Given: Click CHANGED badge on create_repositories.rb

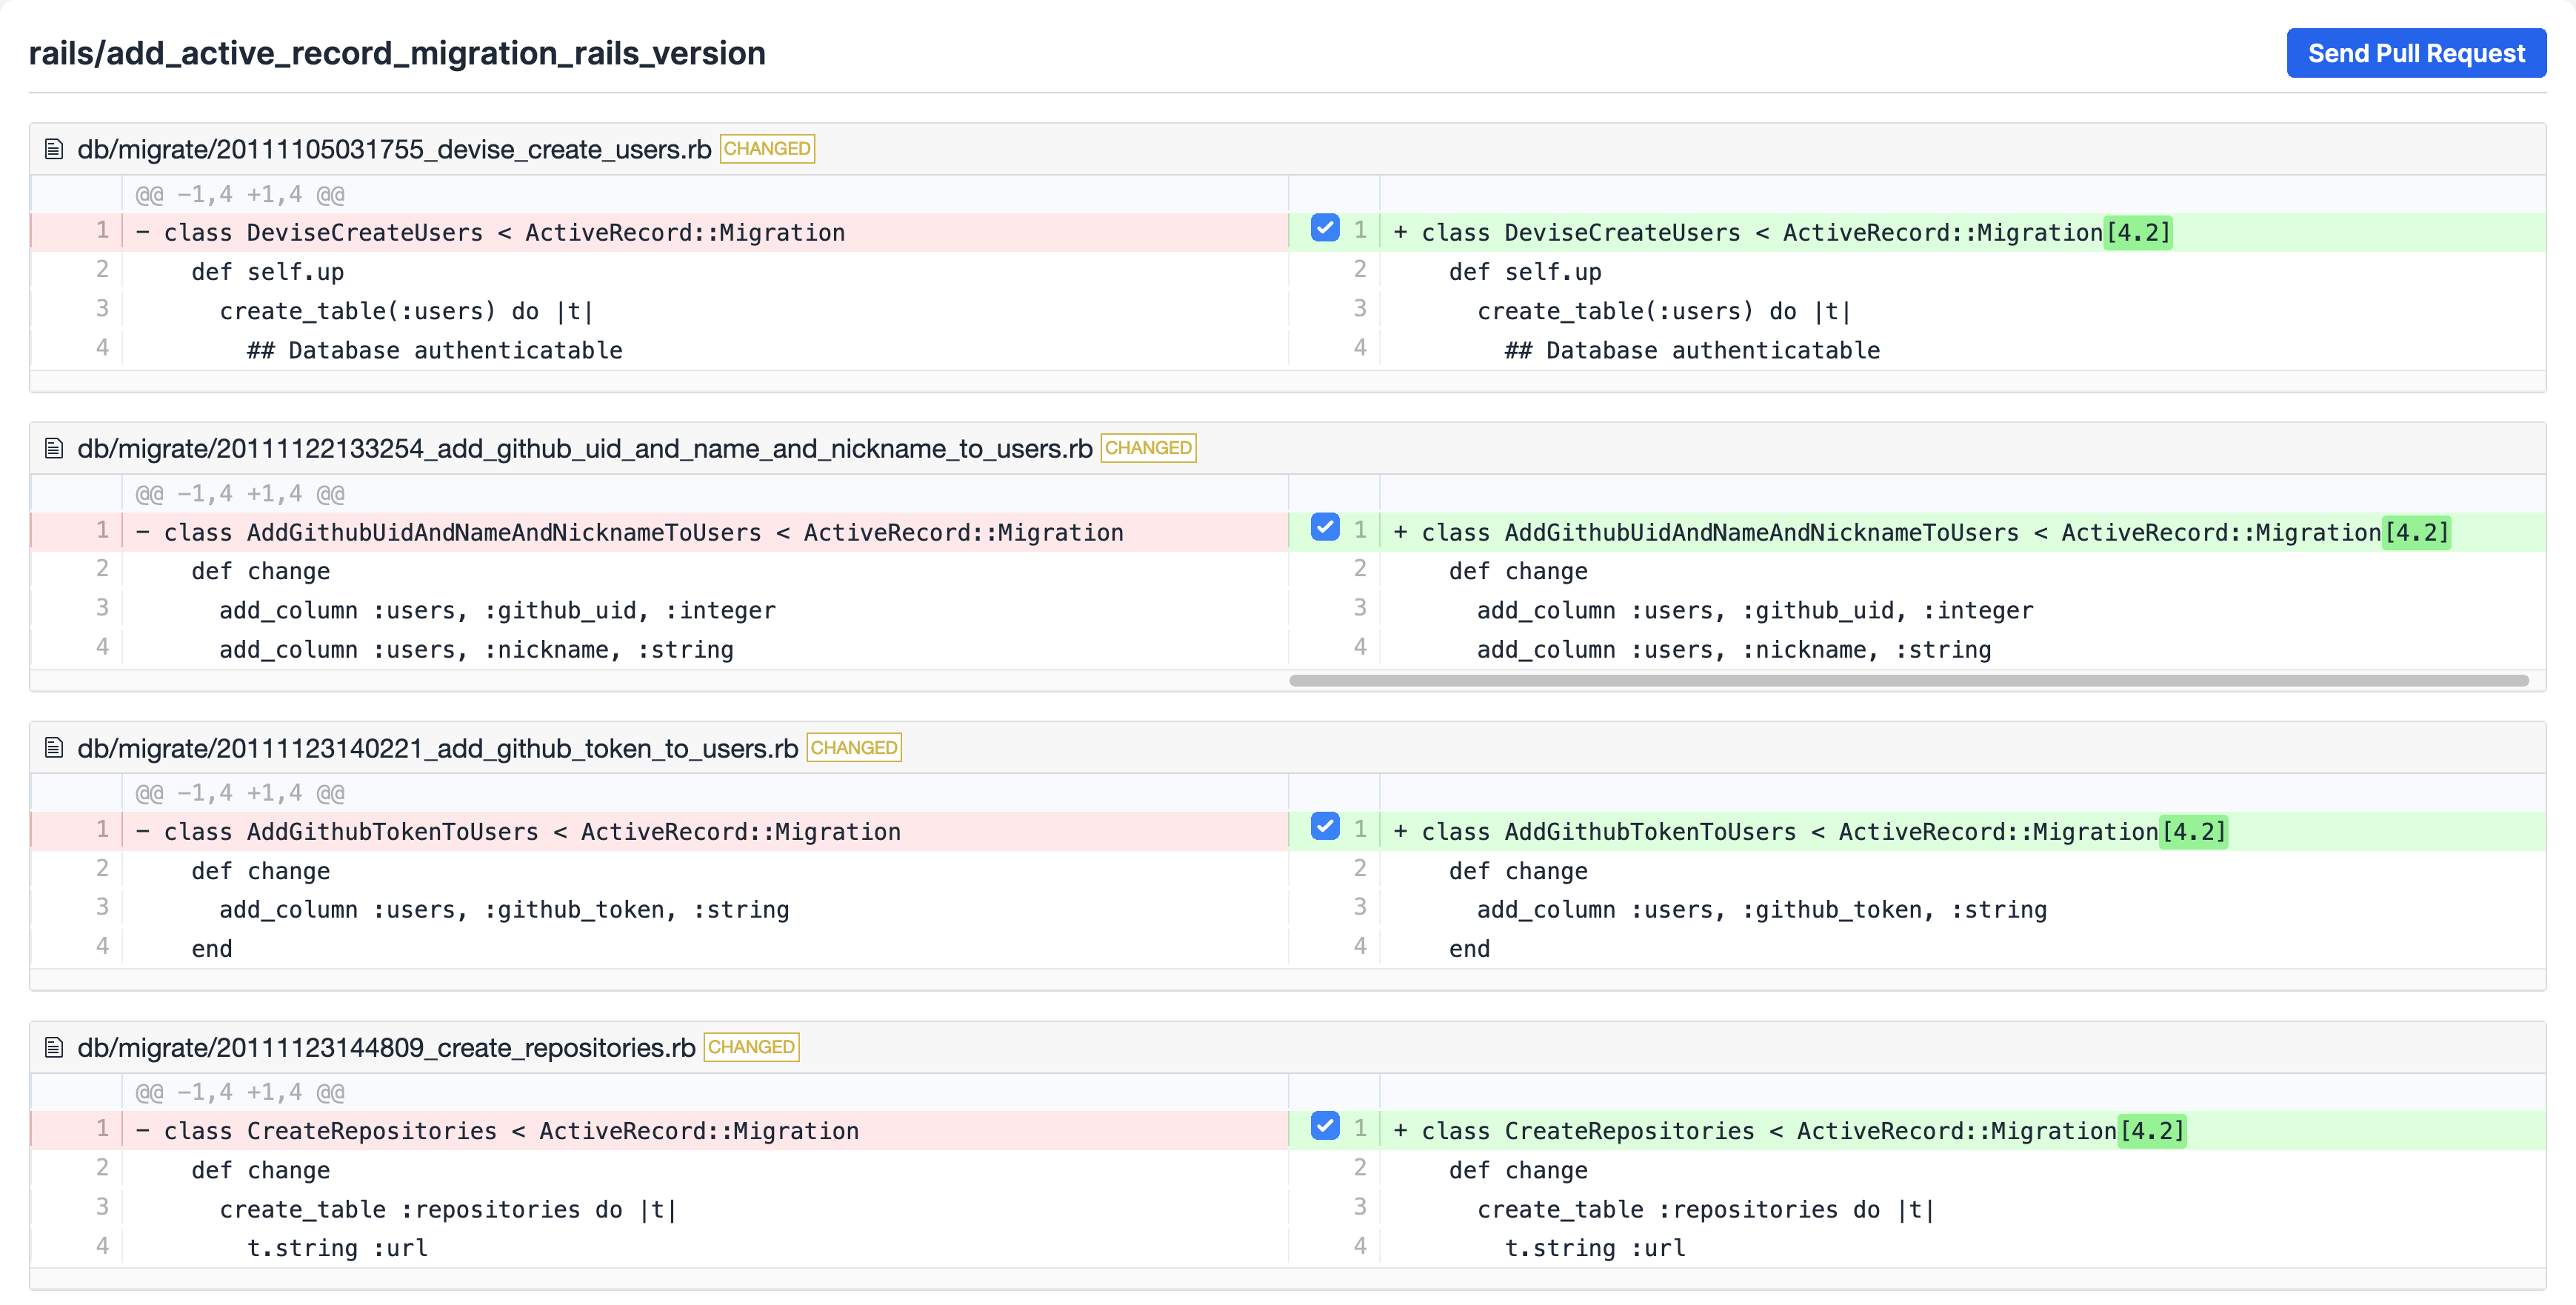Looking at the screenshot, I should [x=751, y=1047].
